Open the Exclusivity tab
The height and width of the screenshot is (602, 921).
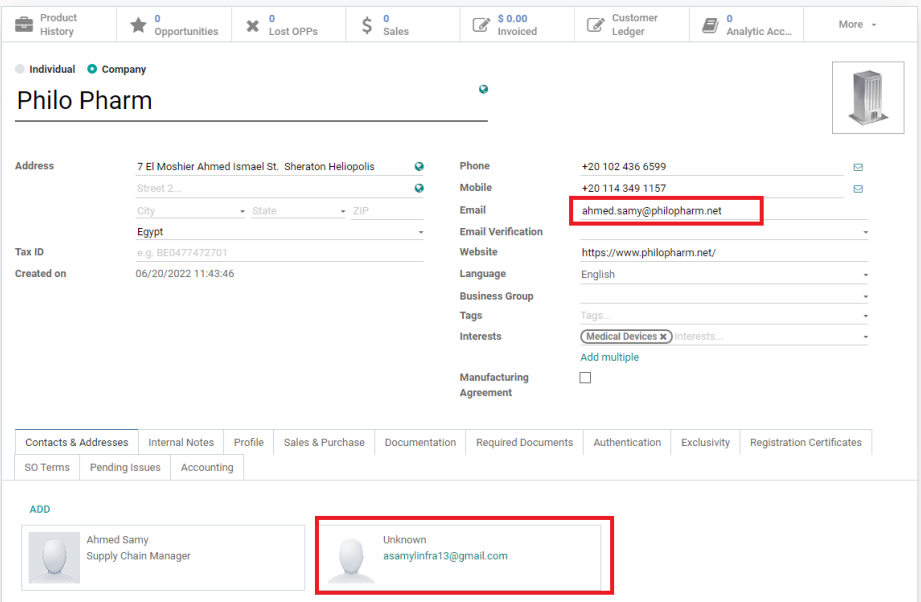(705, 442)
